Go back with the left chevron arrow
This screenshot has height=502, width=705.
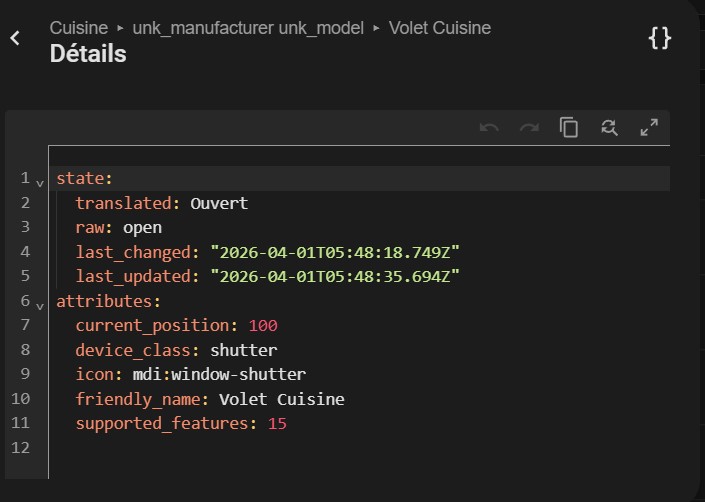coord(15,38)
